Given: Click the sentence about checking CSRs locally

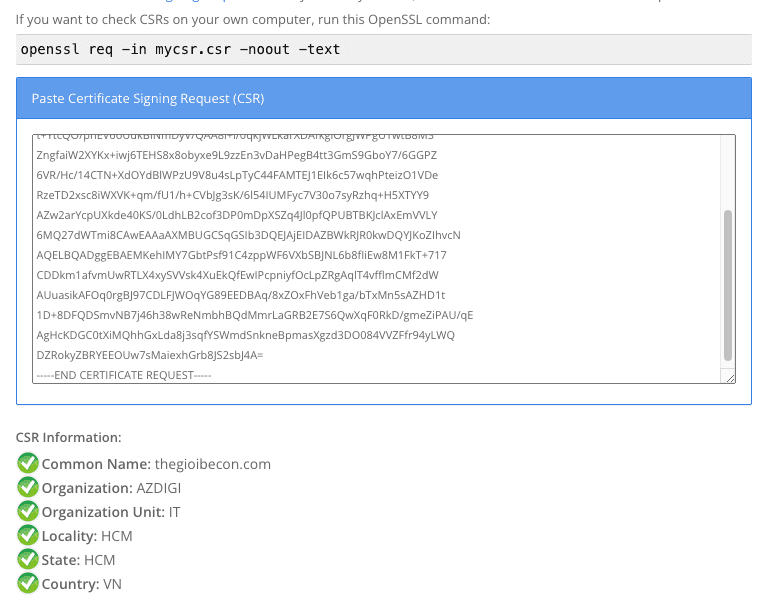Looking at the screenshot, I should [253, 19].
